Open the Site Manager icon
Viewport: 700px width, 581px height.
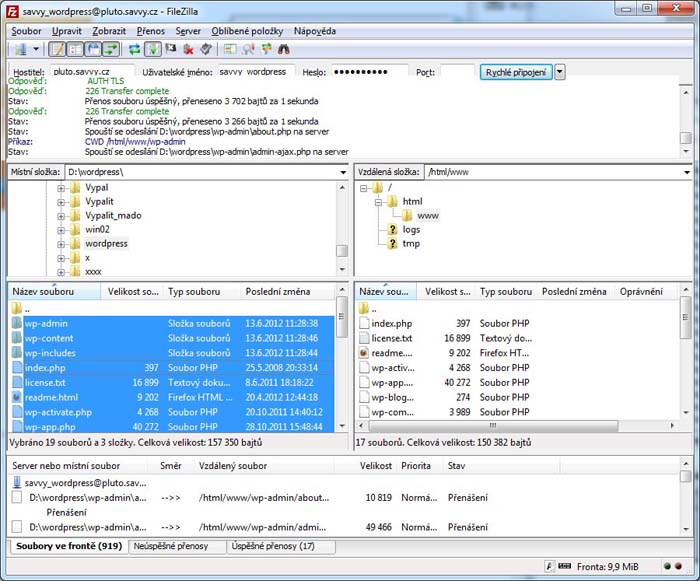[20, 49]
